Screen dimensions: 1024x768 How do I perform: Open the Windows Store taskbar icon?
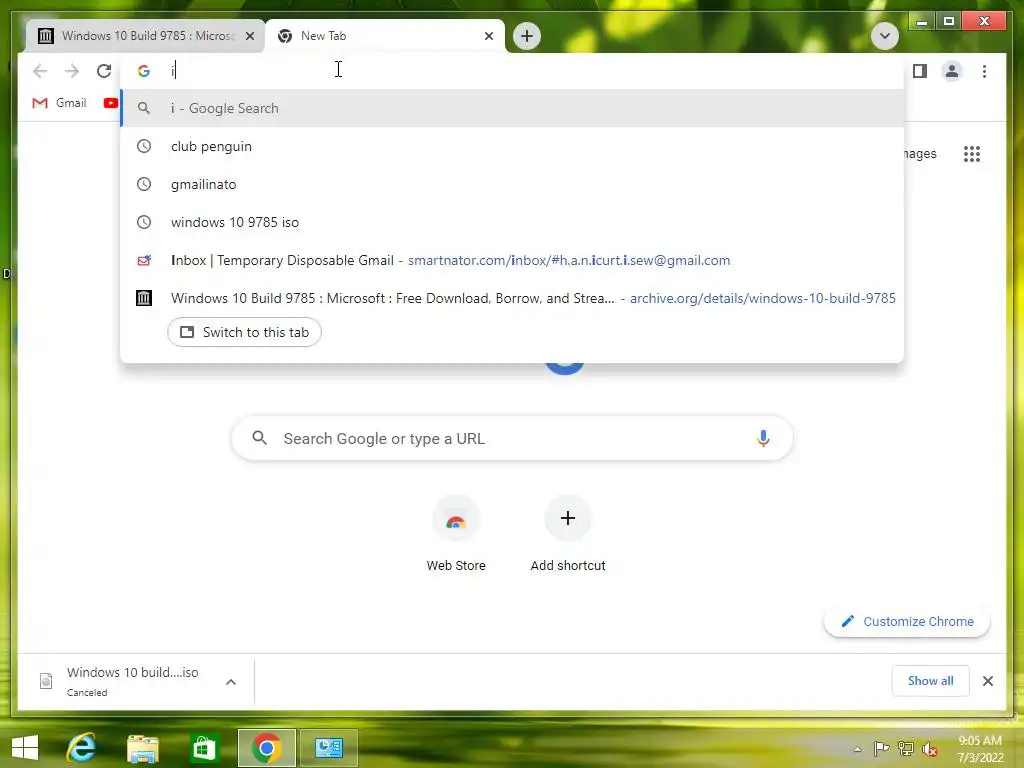point(204,748)
